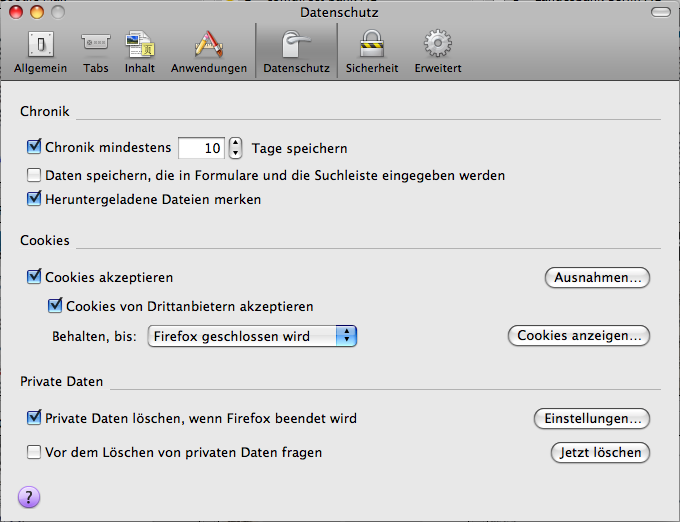Open the Inhalt preferences pane icon
The height and width of the screenshot is (522, 680).
point(140,44)
